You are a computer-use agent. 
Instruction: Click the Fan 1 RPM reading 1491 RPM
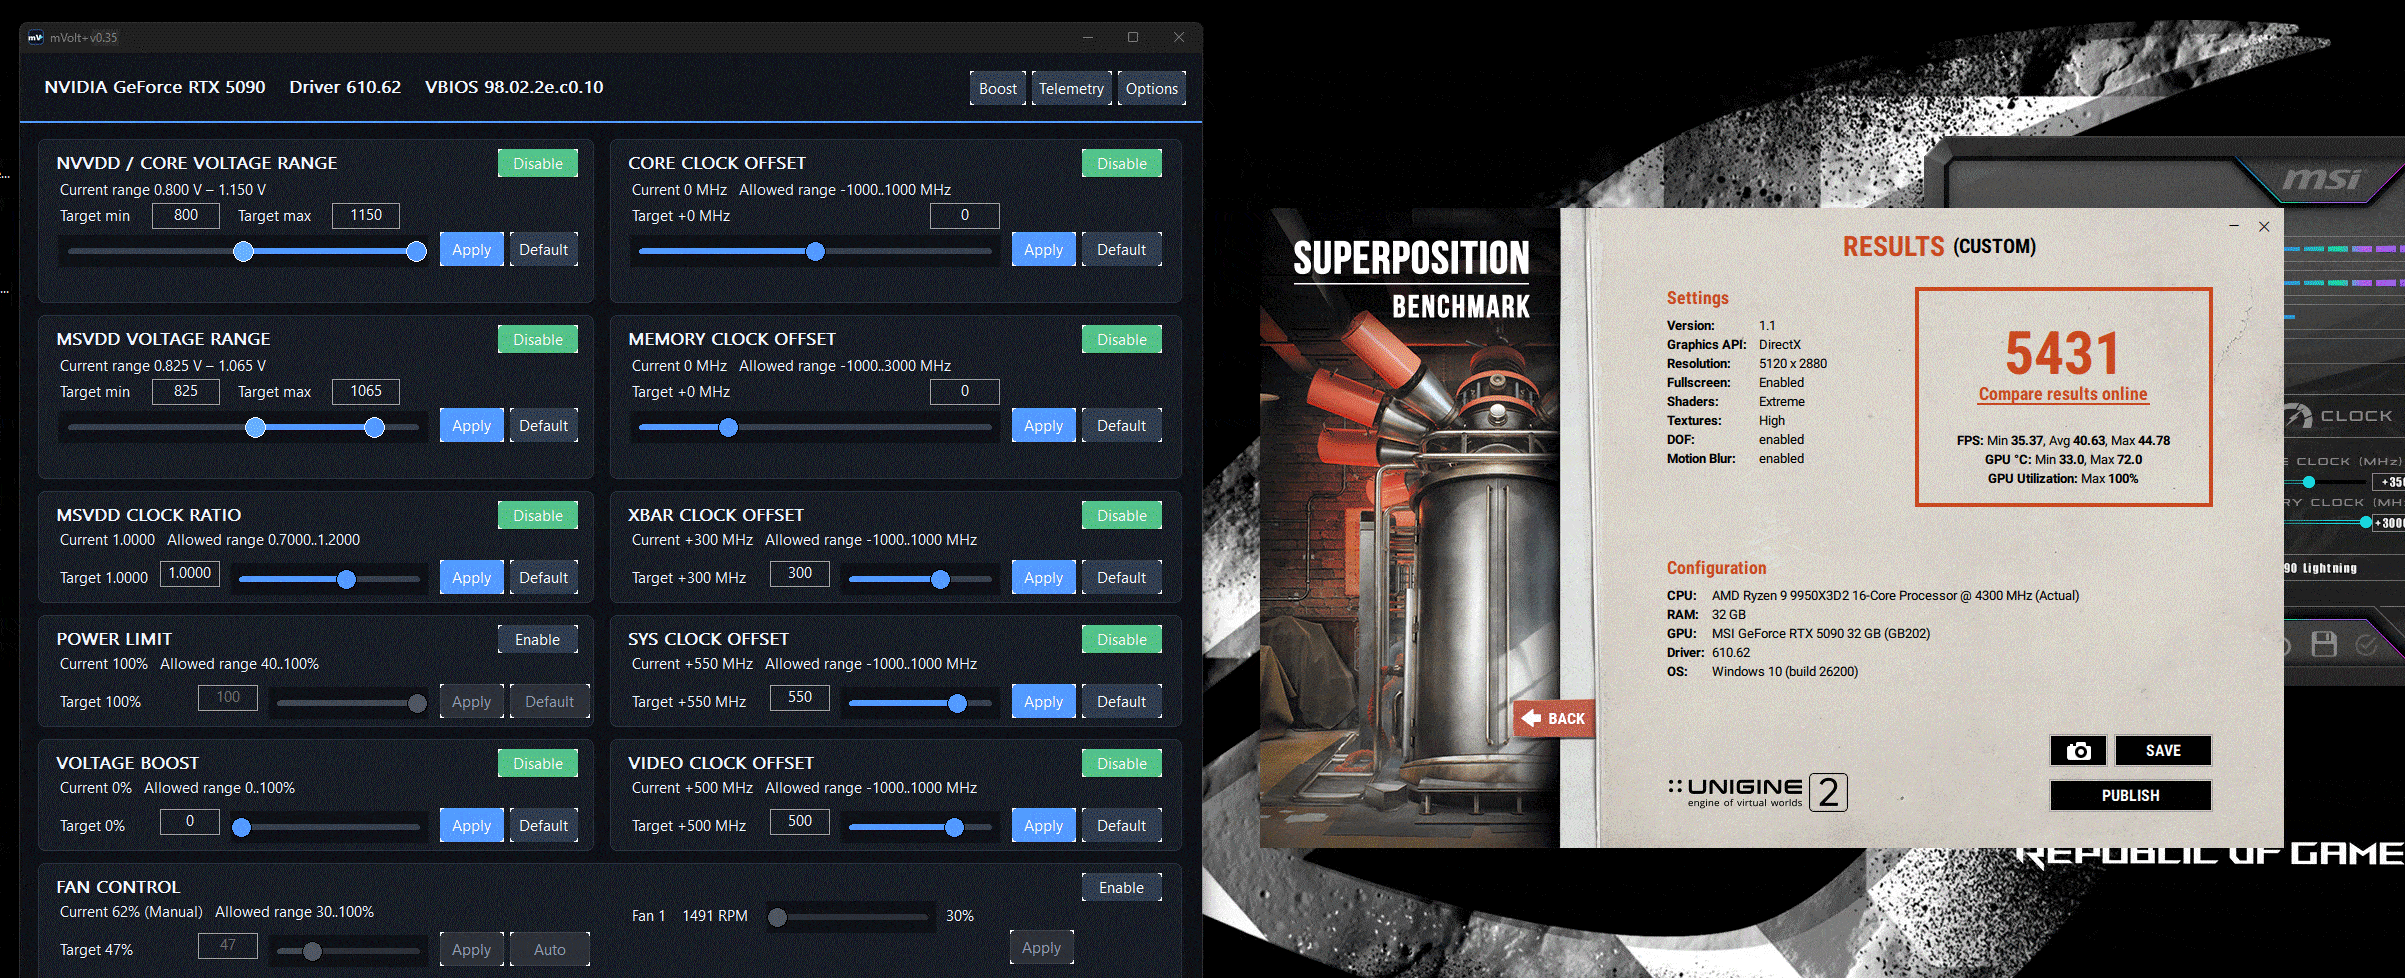[715, 916]
